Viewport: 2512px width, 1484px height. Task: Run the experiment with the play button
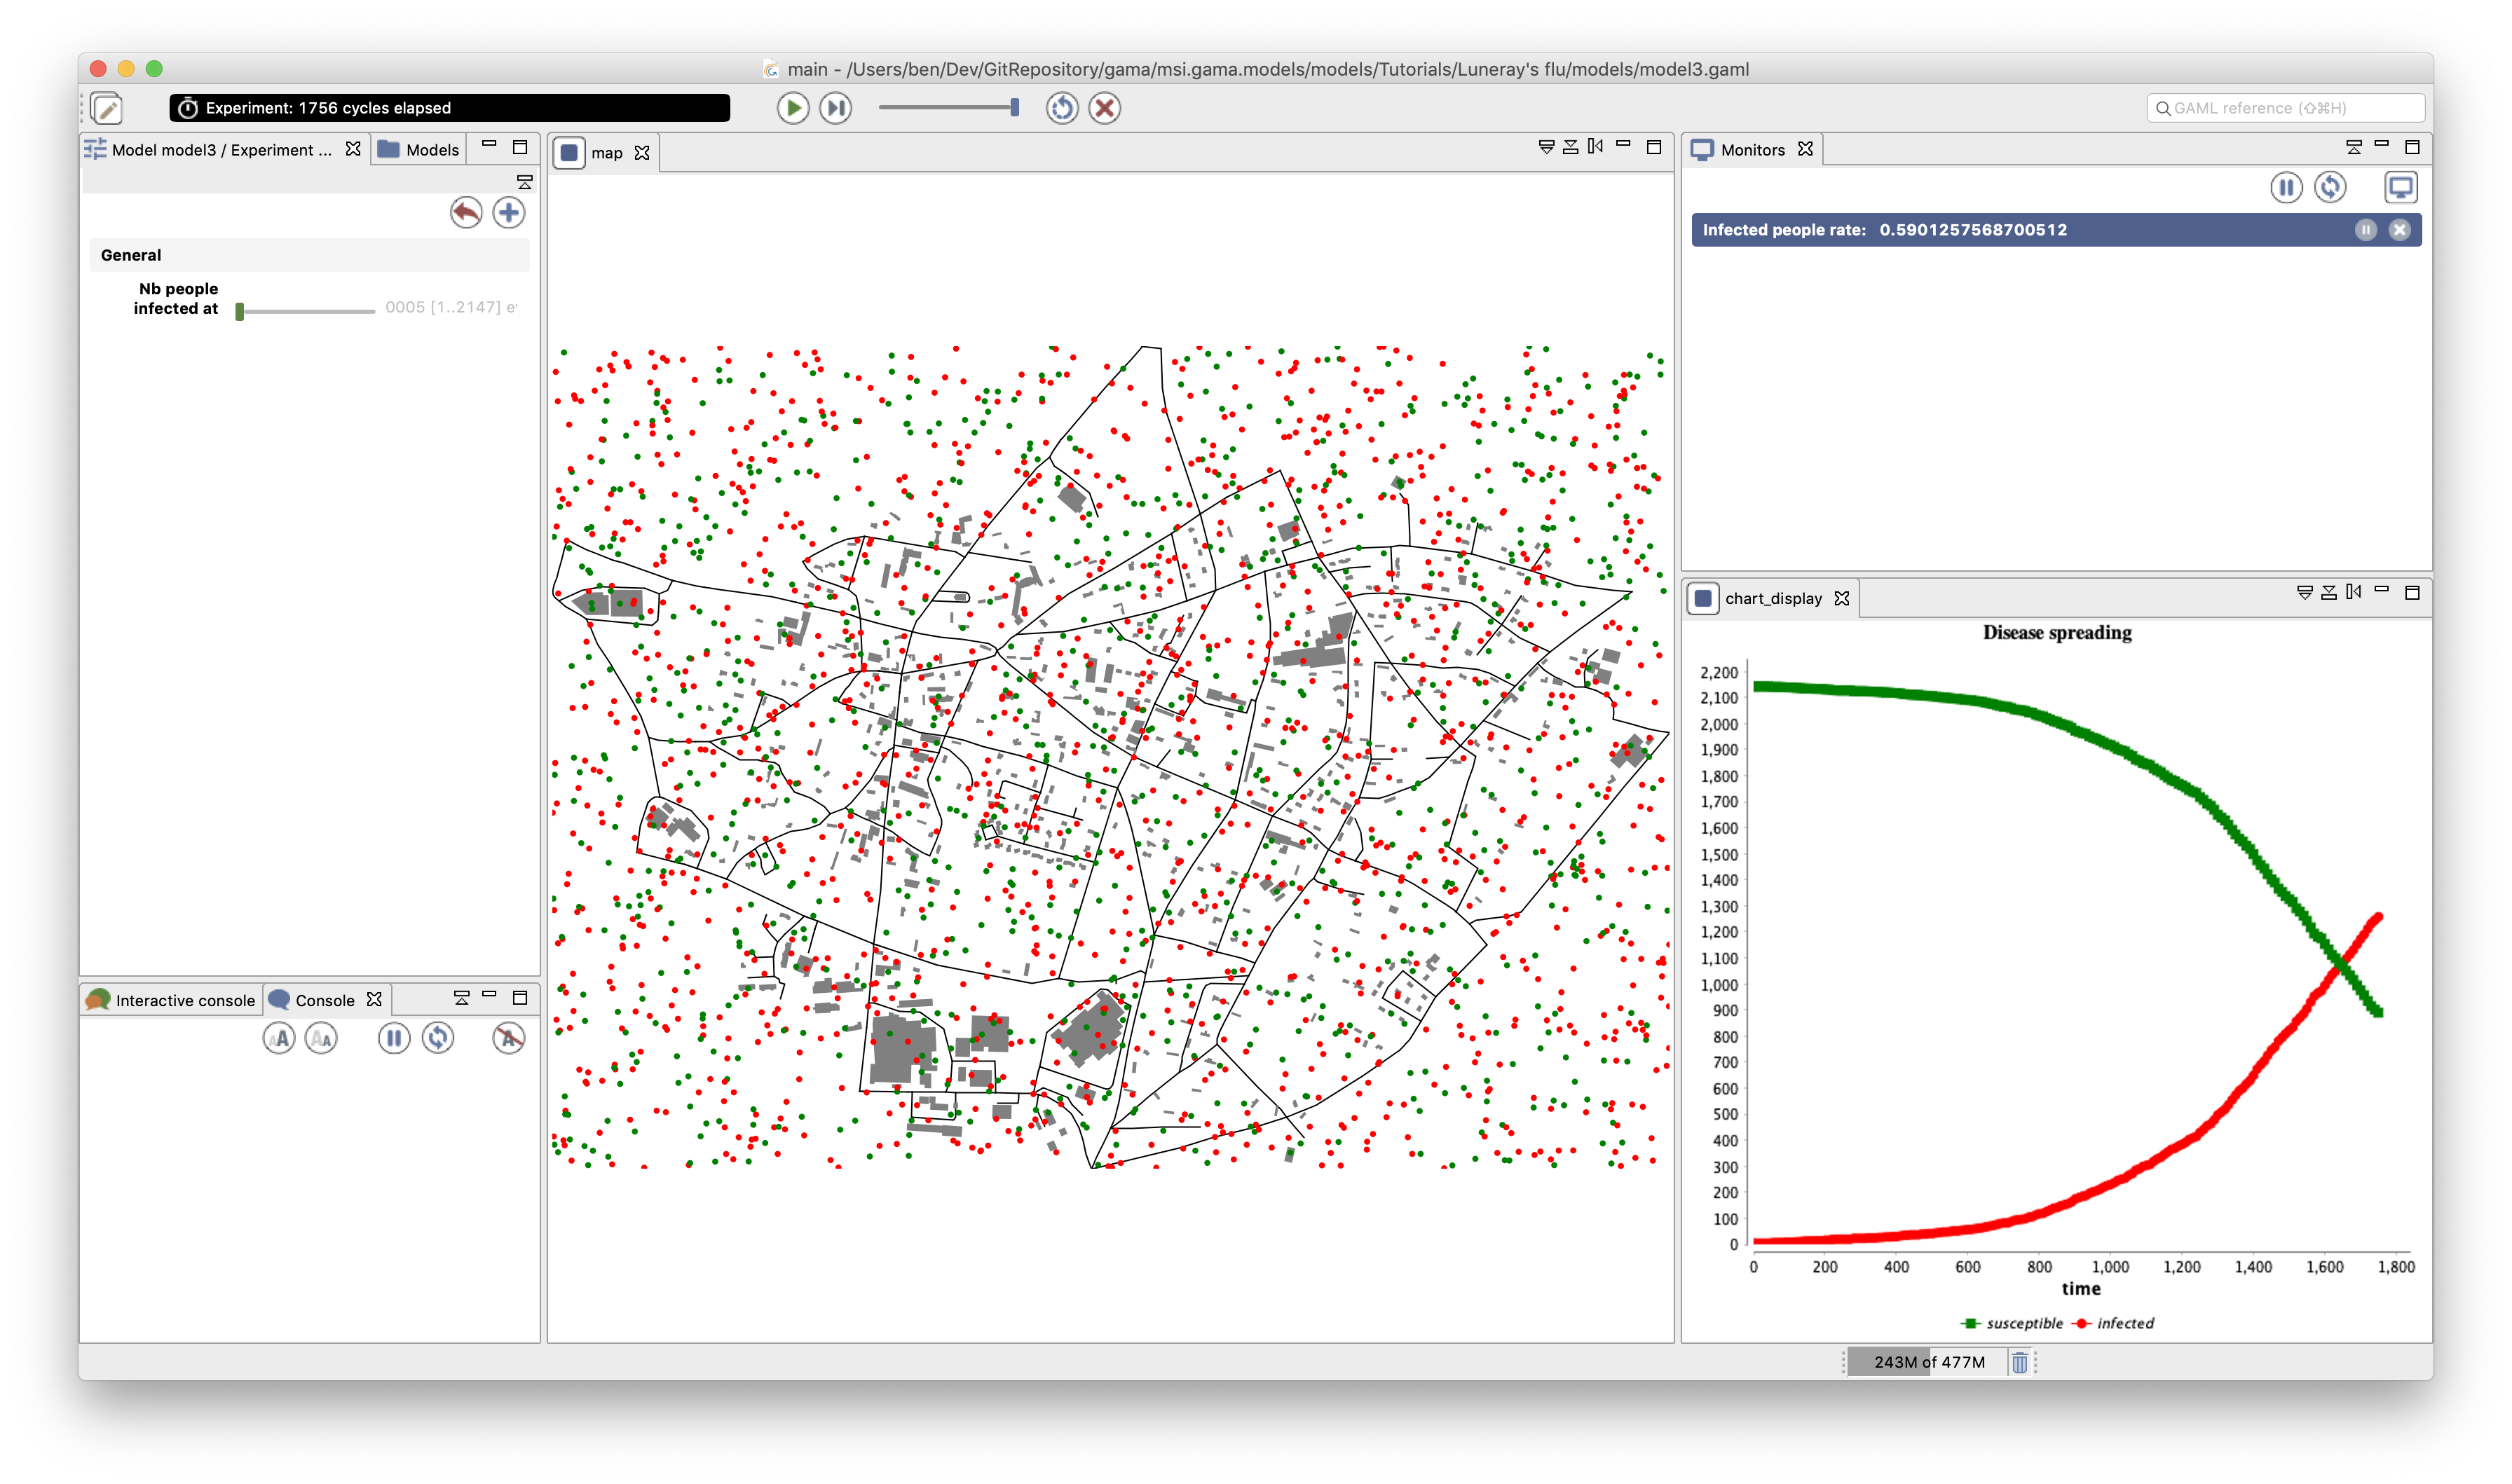792,108
